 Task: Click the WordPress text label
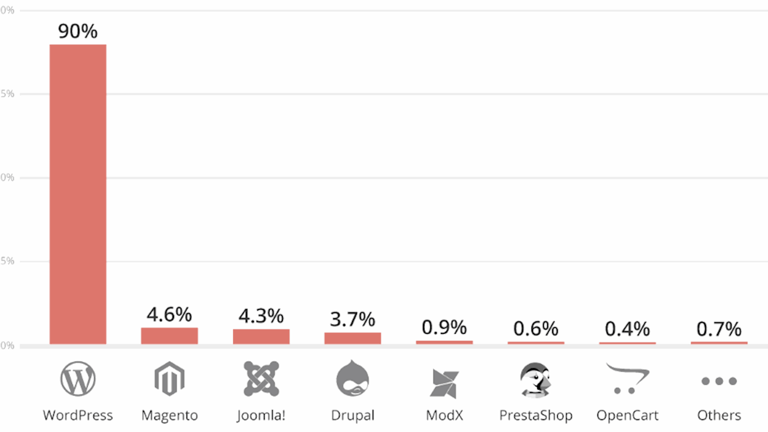(78, 414)
